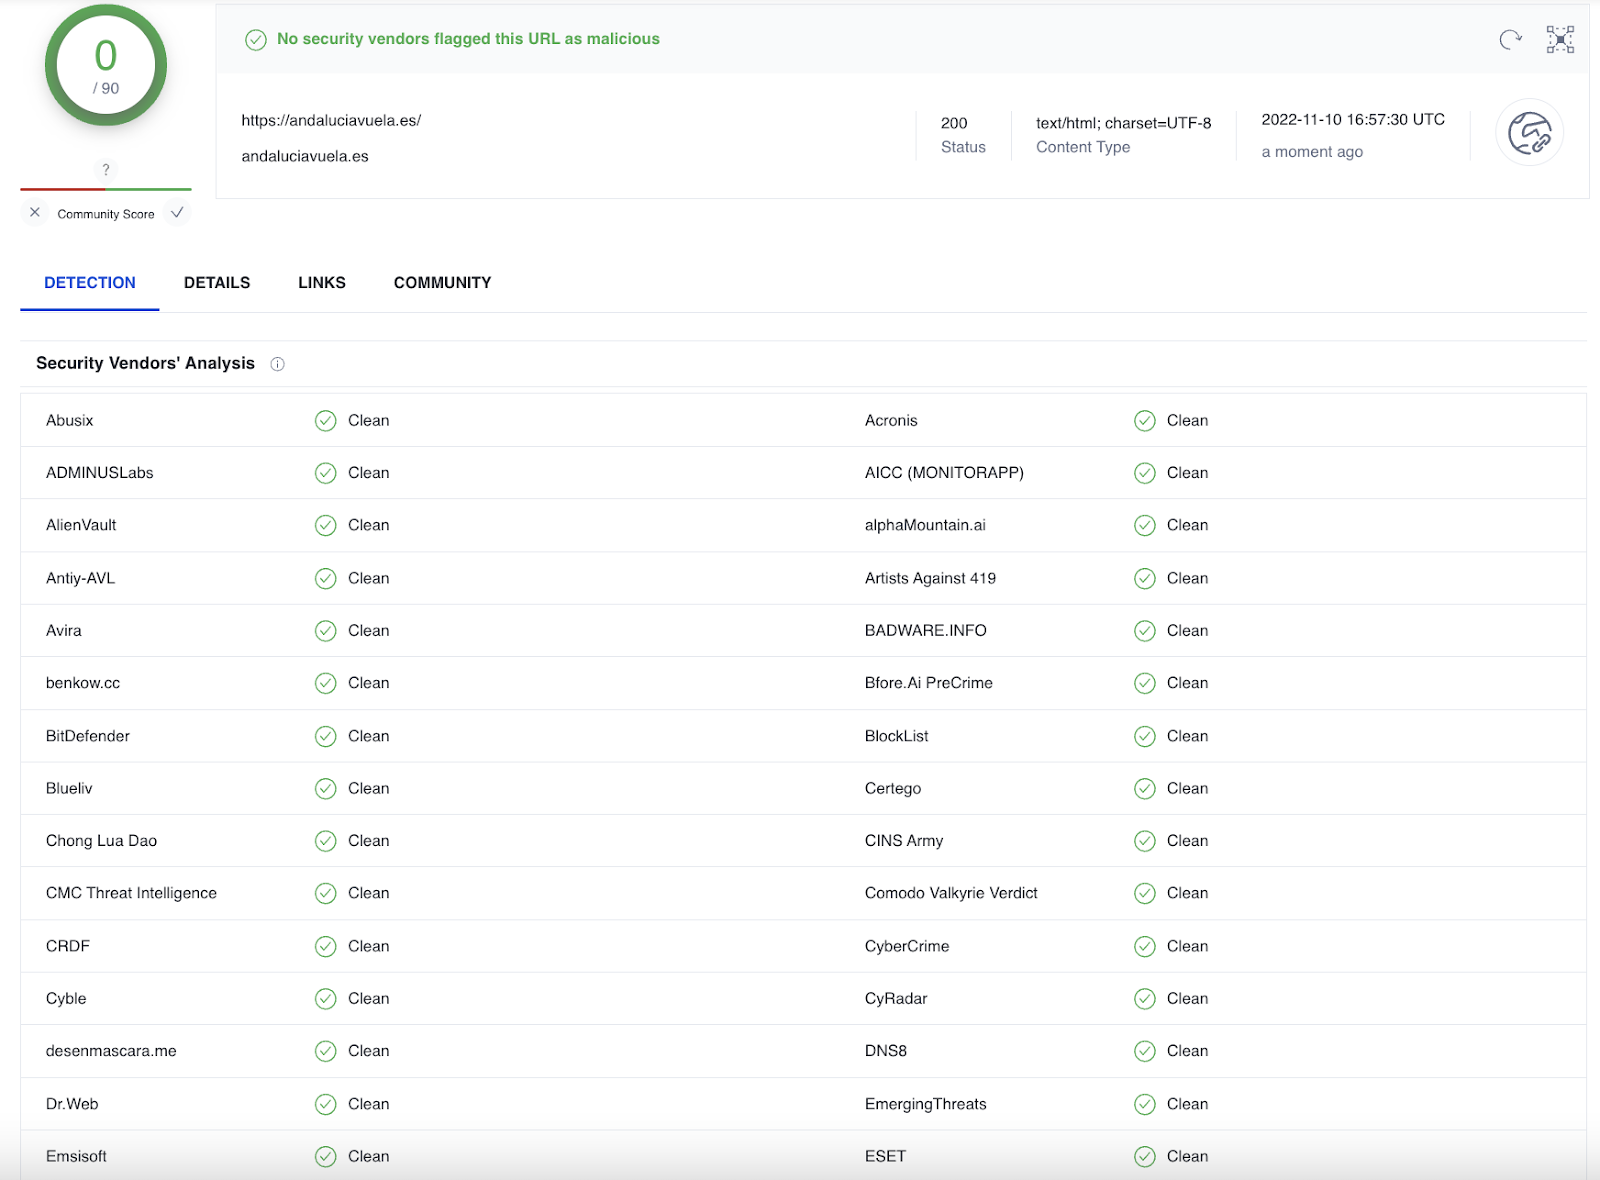Click ADMINUSLabs clean check icon
The image size is (1600, 1180).
[326, 473]
